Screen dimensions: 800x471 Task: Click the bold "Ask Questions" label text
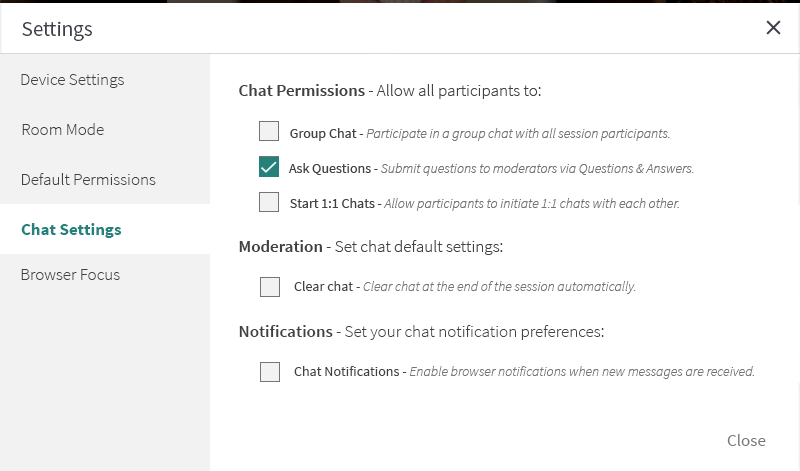330,168
